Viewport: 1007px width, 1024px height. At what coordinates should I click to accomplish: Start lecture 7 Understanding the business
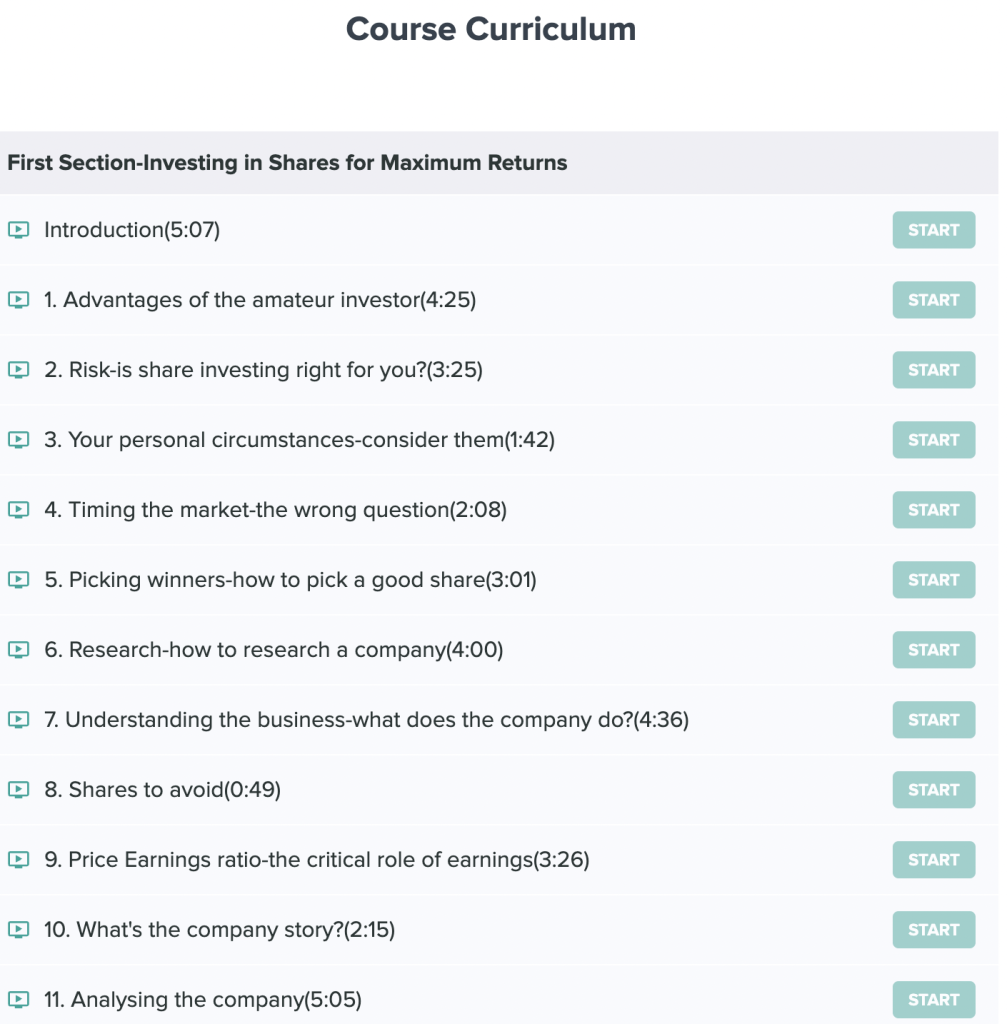pyautogui.click(x=934, y=720)
